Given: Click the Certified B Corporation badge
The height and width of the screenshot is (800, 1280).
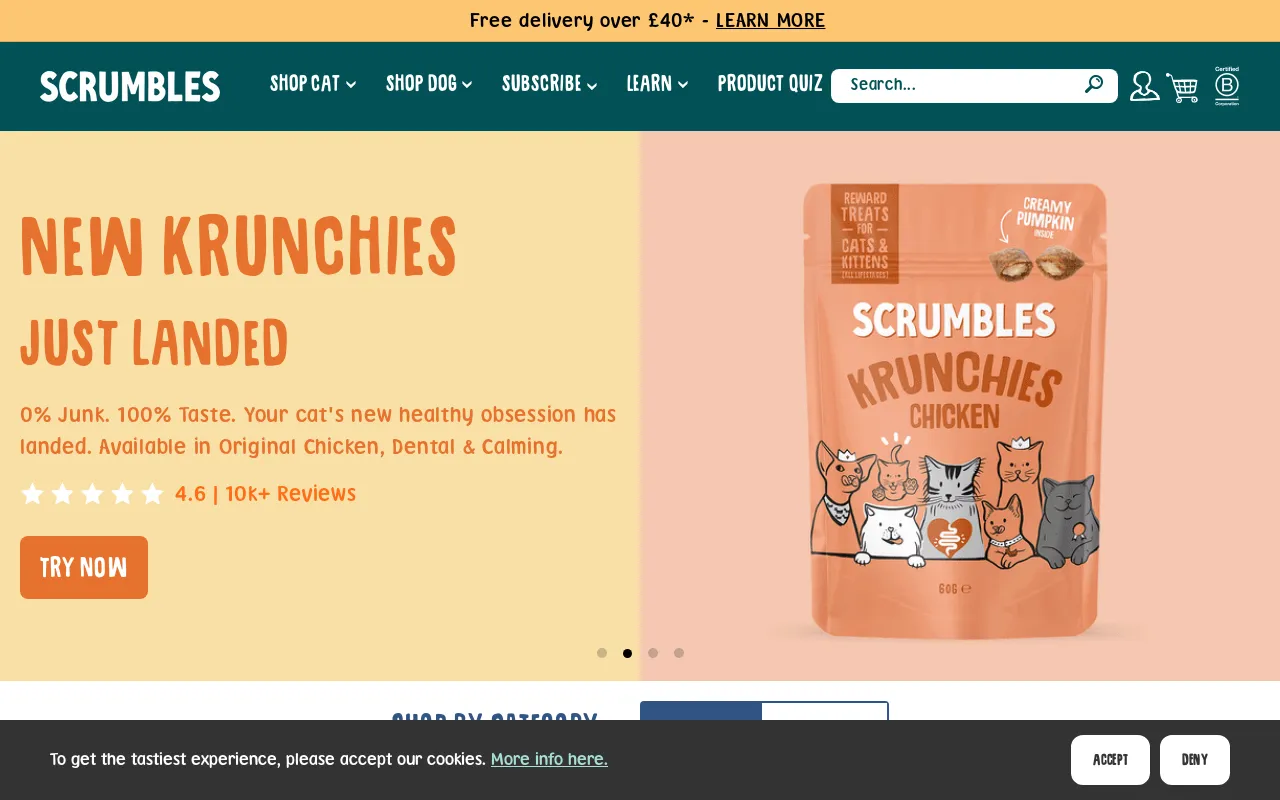Looking at the screenshot, I should (1227, 86).
